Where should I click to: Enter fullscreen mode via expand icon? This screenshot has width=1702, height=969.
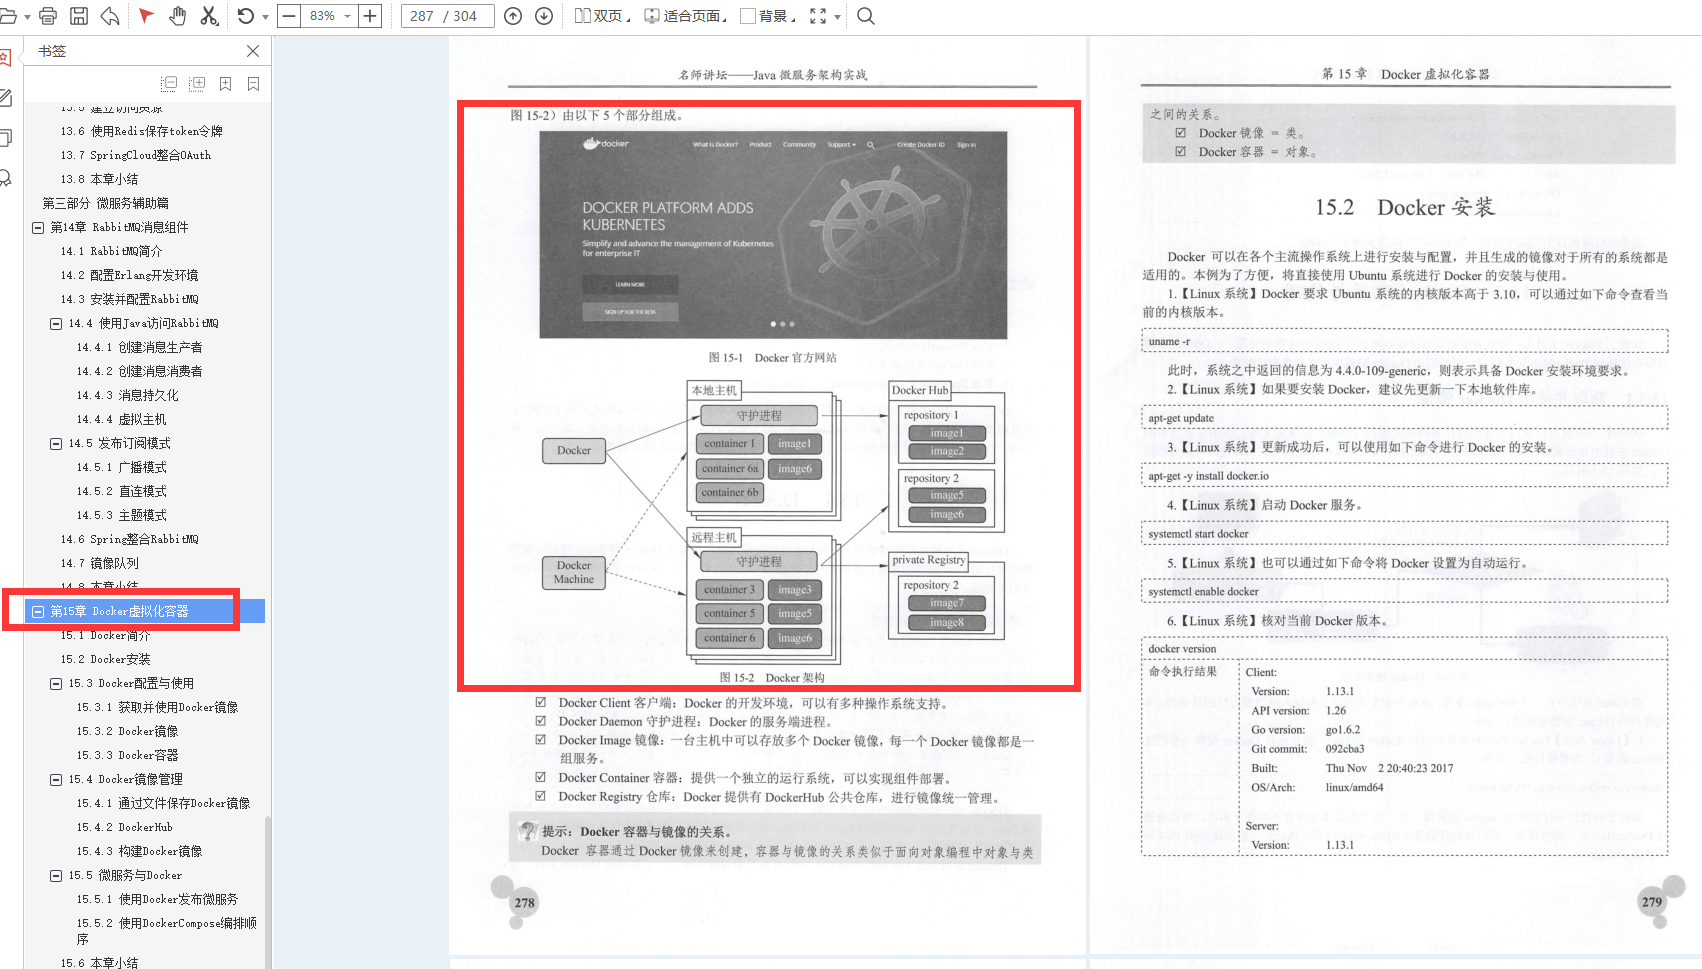pyautogui.click(x=818, y=16)
